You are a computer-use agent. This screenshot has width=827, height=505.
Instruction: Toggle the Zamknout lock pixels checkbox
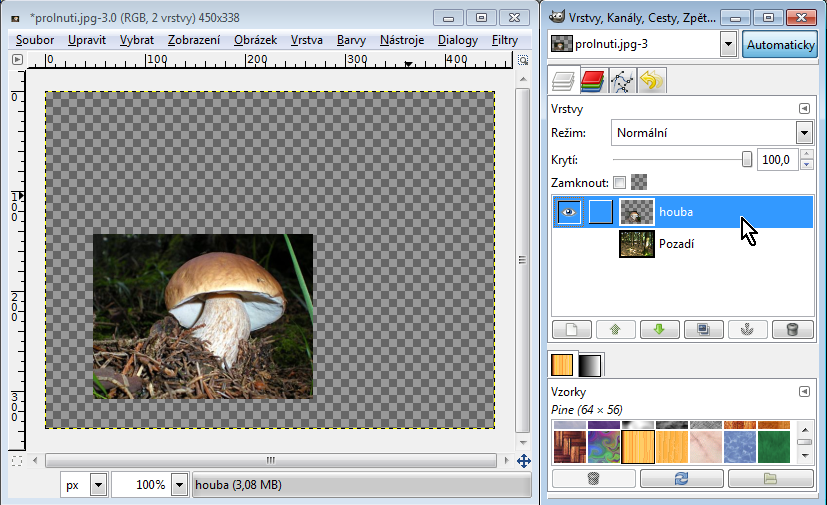[620, 183]
